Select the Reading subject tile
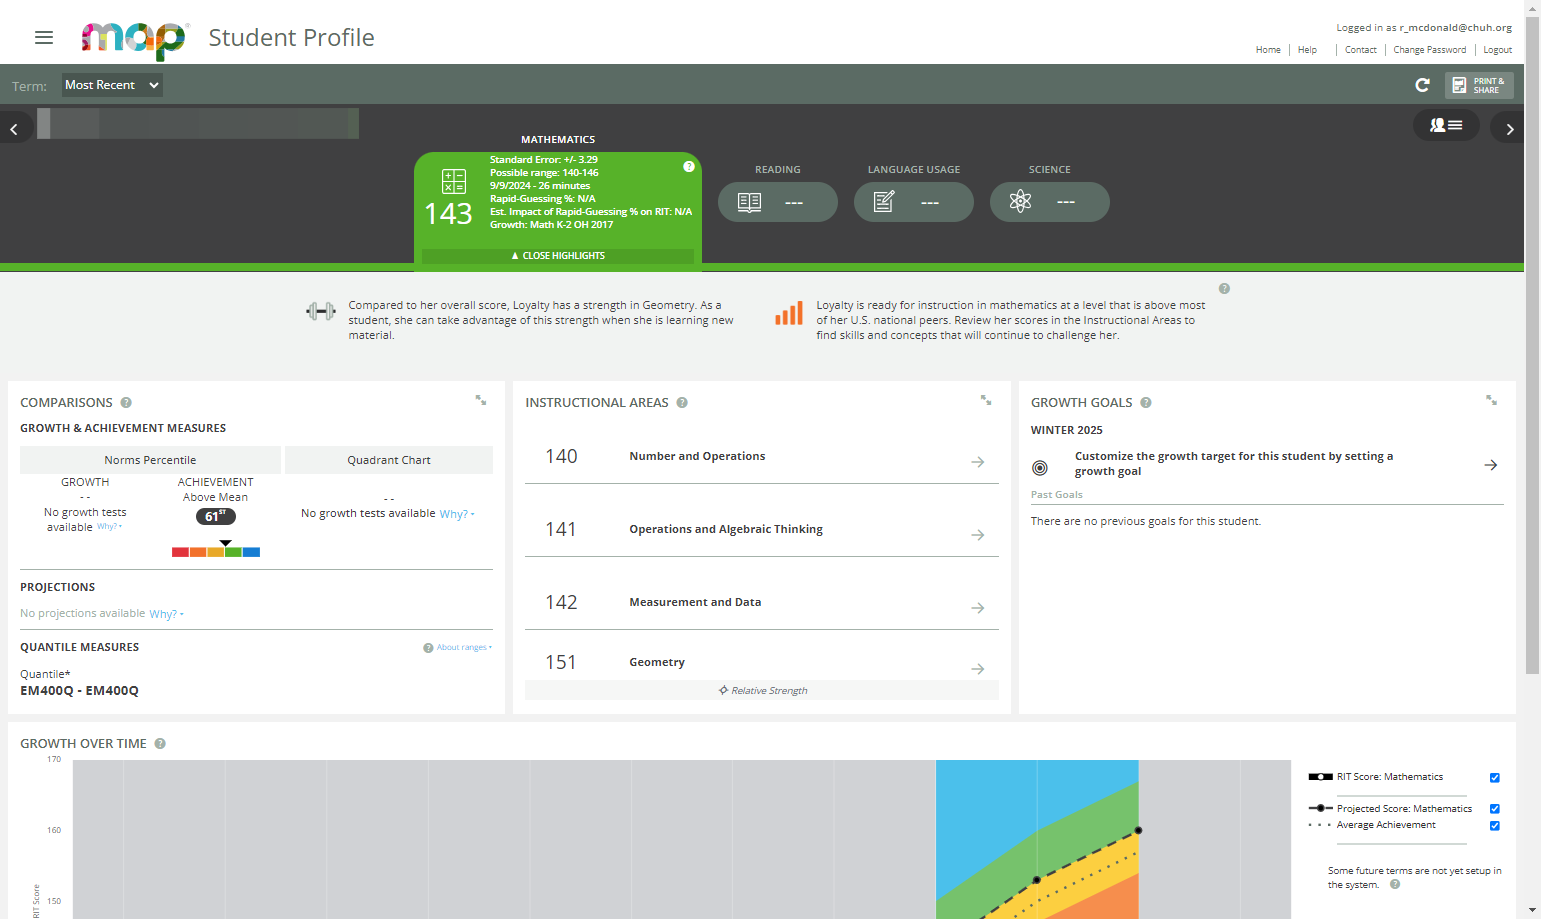Screen dimensions: 1541x919 tap(778, 202)
